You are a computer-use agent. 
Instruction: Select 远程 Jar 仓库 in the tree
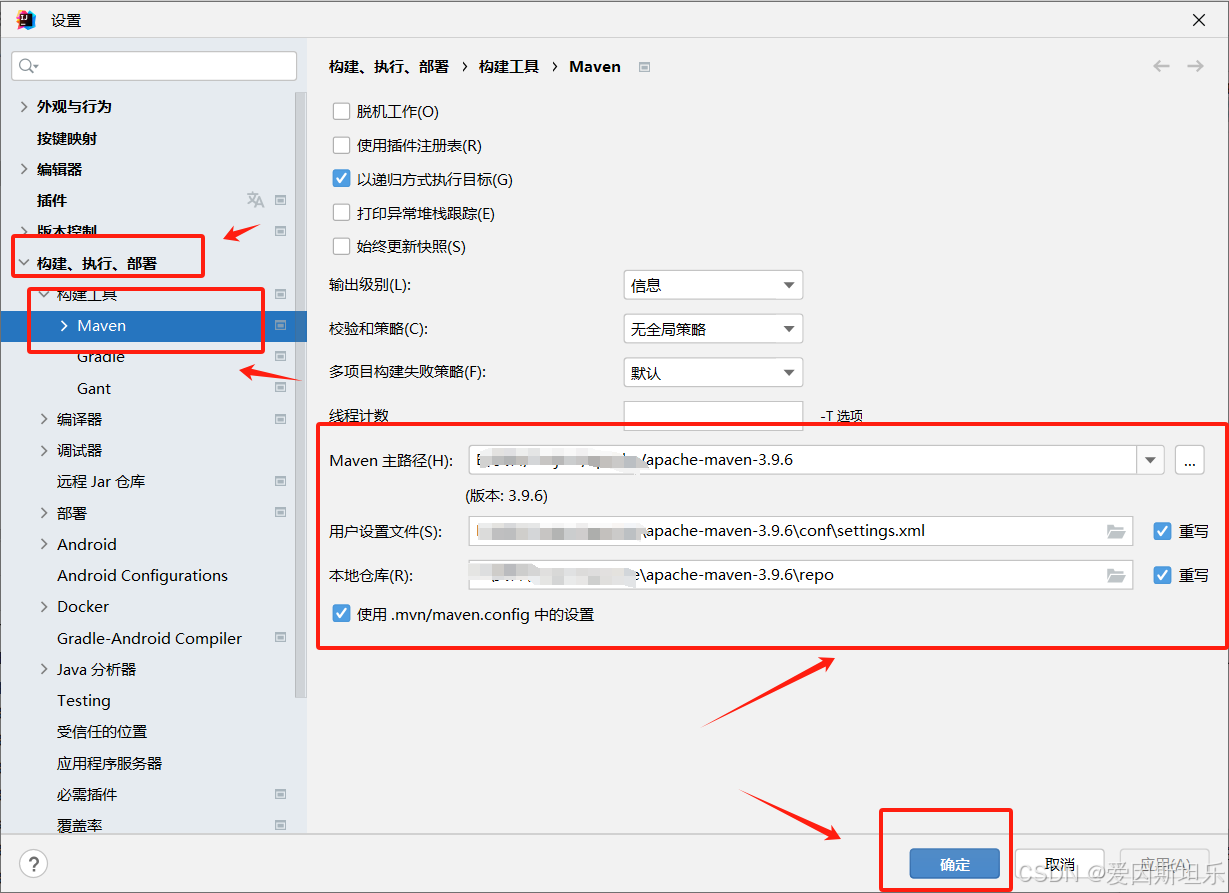pos(101,481)
